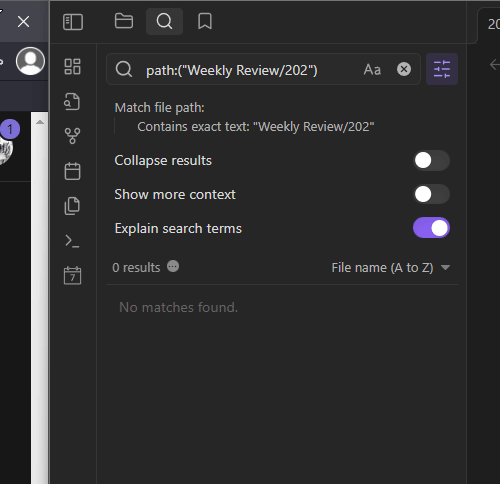Open command palette terminal icon
Screen dimensions: 500x484
(x=72, y=241)
